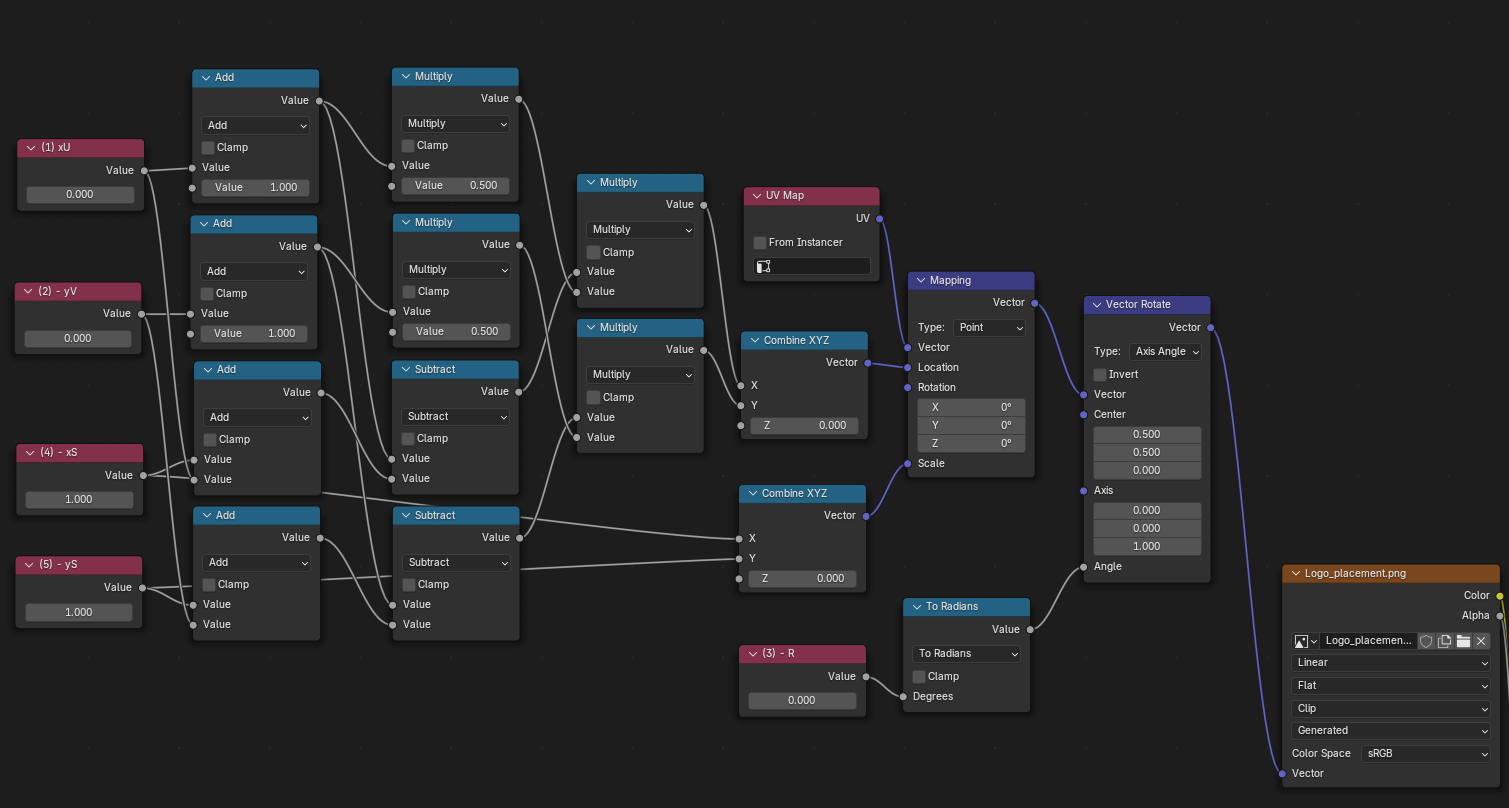
Task: Click the (3) - R value slider field
Action: point(802,700)
